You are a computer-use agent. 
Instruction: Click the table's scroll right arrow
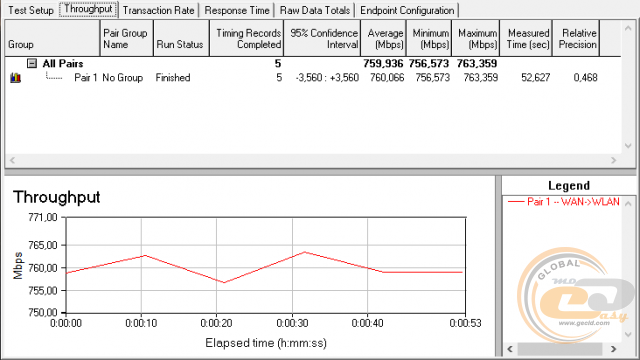pos(613,160)
